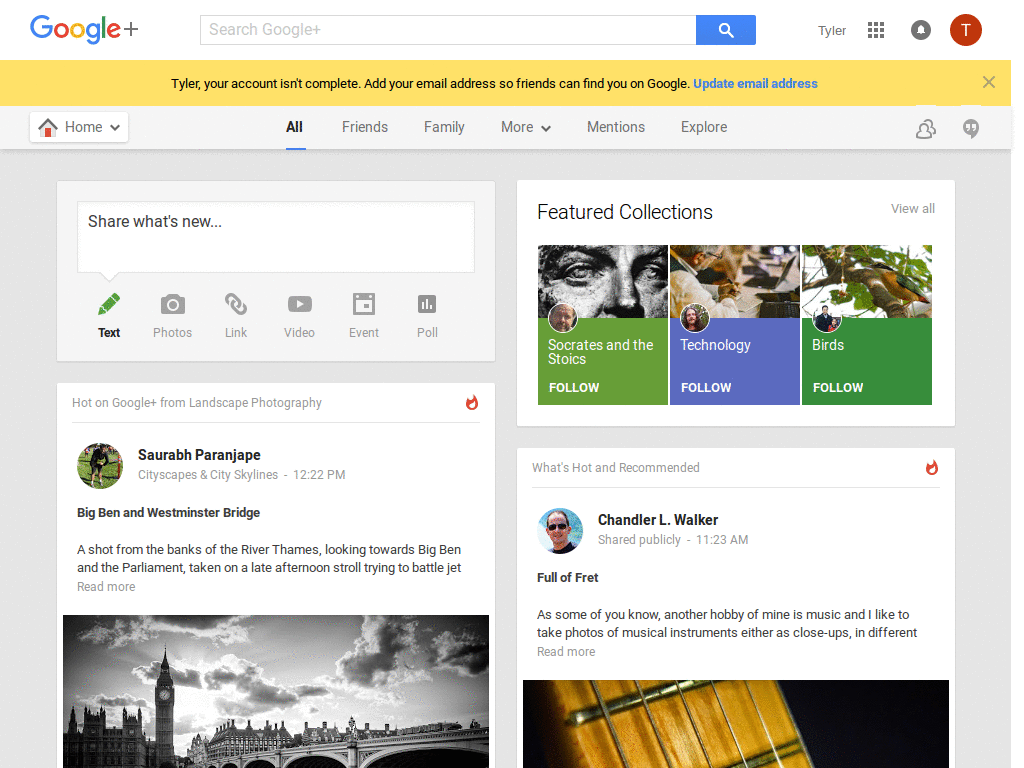Open Chandler L. Walker's profile photo
The height and width of the screenshot is (768, 1024).
coord(560,531)
